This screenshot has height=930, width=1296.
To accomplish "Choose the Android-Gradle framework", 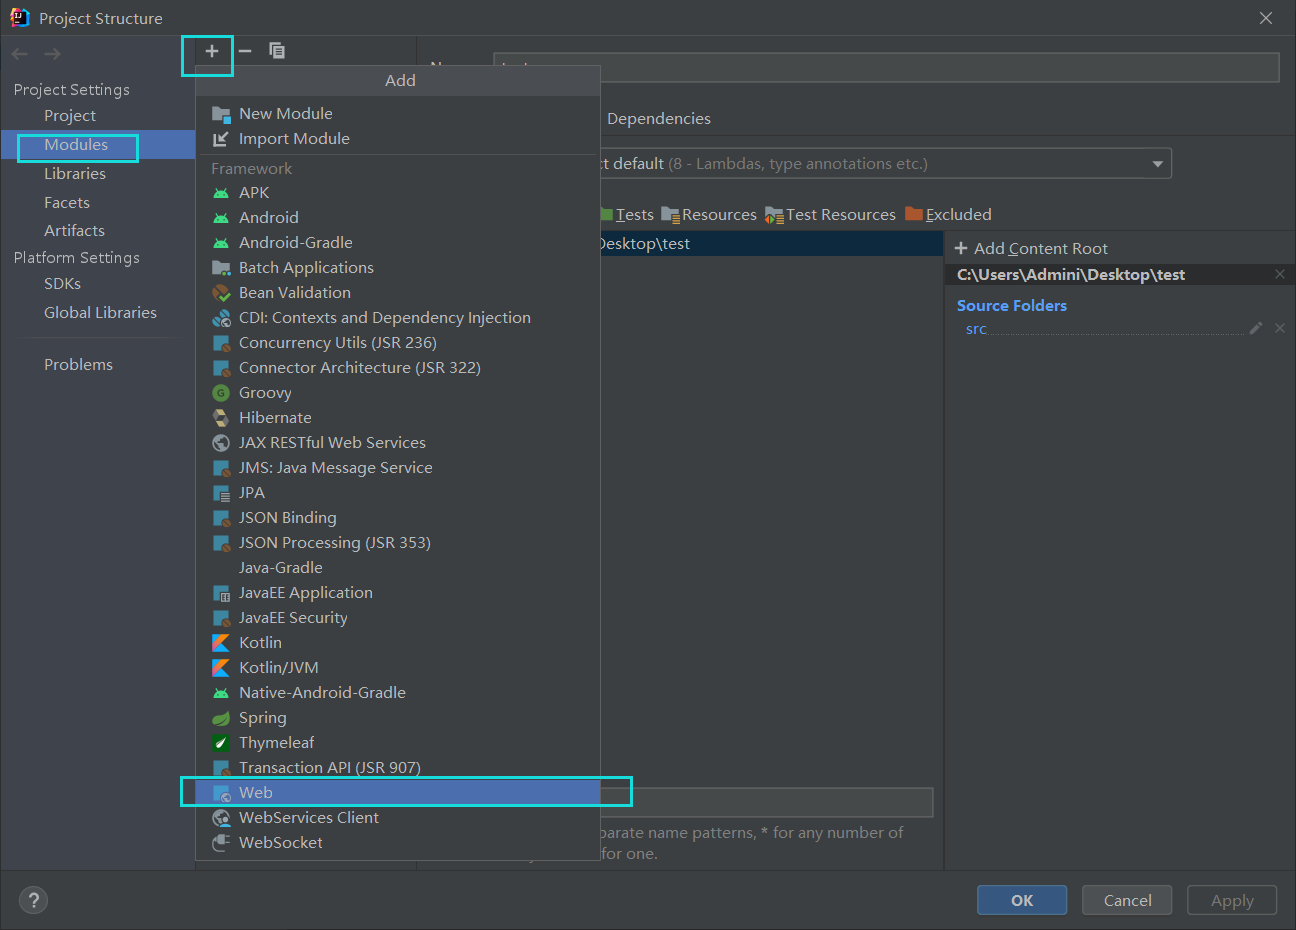I will click(398, 243).
